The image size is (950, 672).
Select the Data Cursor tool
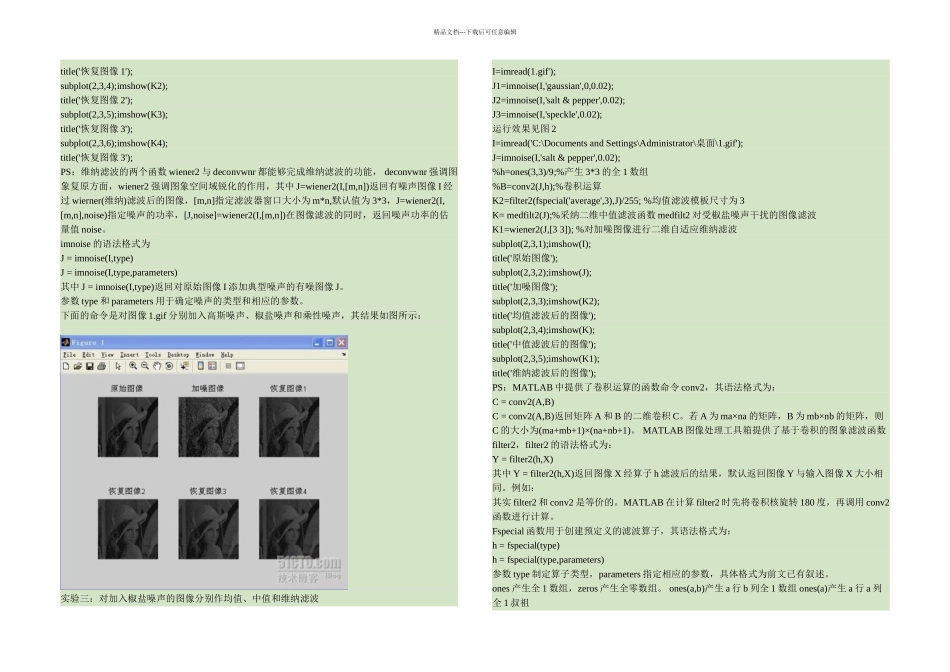click(185, 366)
